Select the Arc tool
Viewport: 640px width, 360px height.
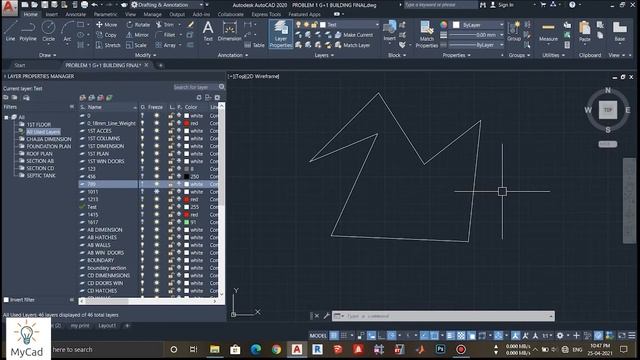[67, 31]
